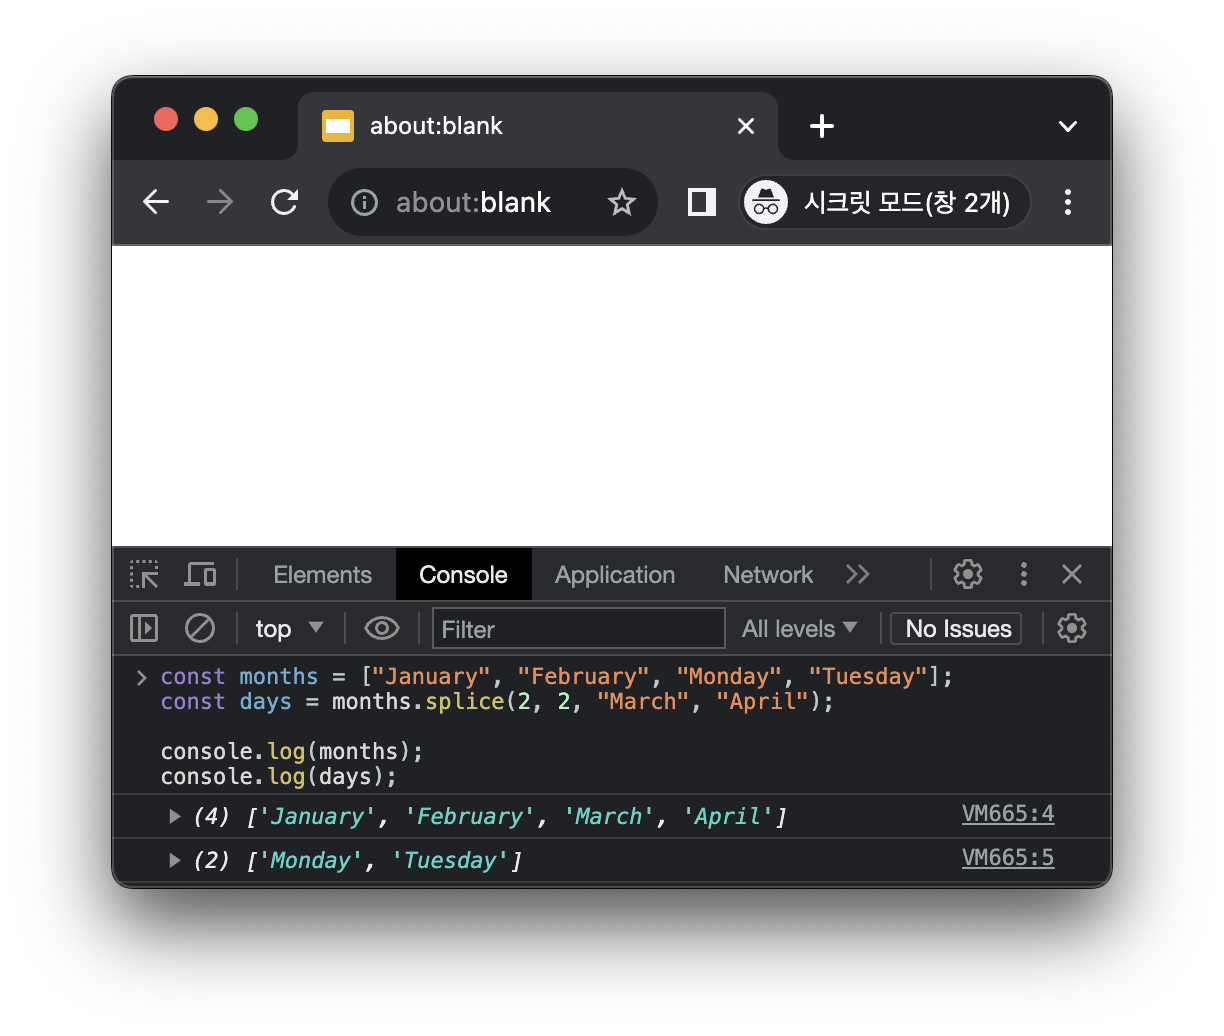This screenshot has height=1036, width=1224.
Task: Go back using the browser back arrow
Action: pos(156,202)
